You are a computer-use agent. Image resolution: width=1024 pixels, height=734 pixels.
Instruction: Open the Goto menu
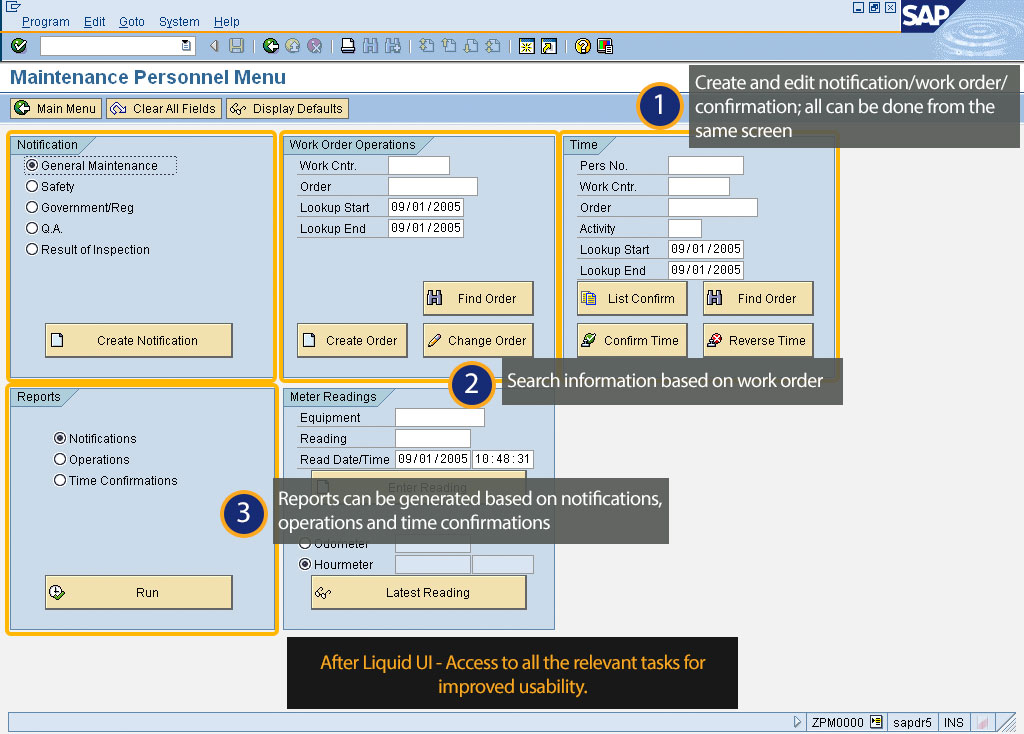pos(131,21)
